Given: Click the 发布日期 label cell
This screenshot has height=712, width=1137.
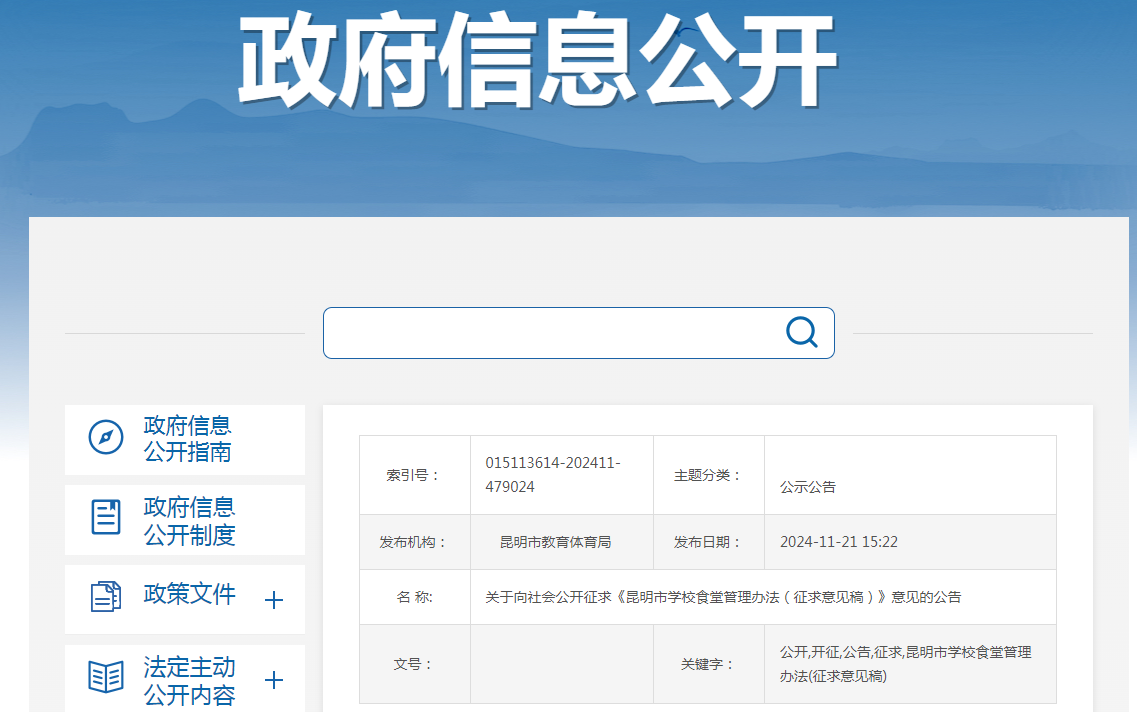Looking at the screenshot, I should click(708, 542).
